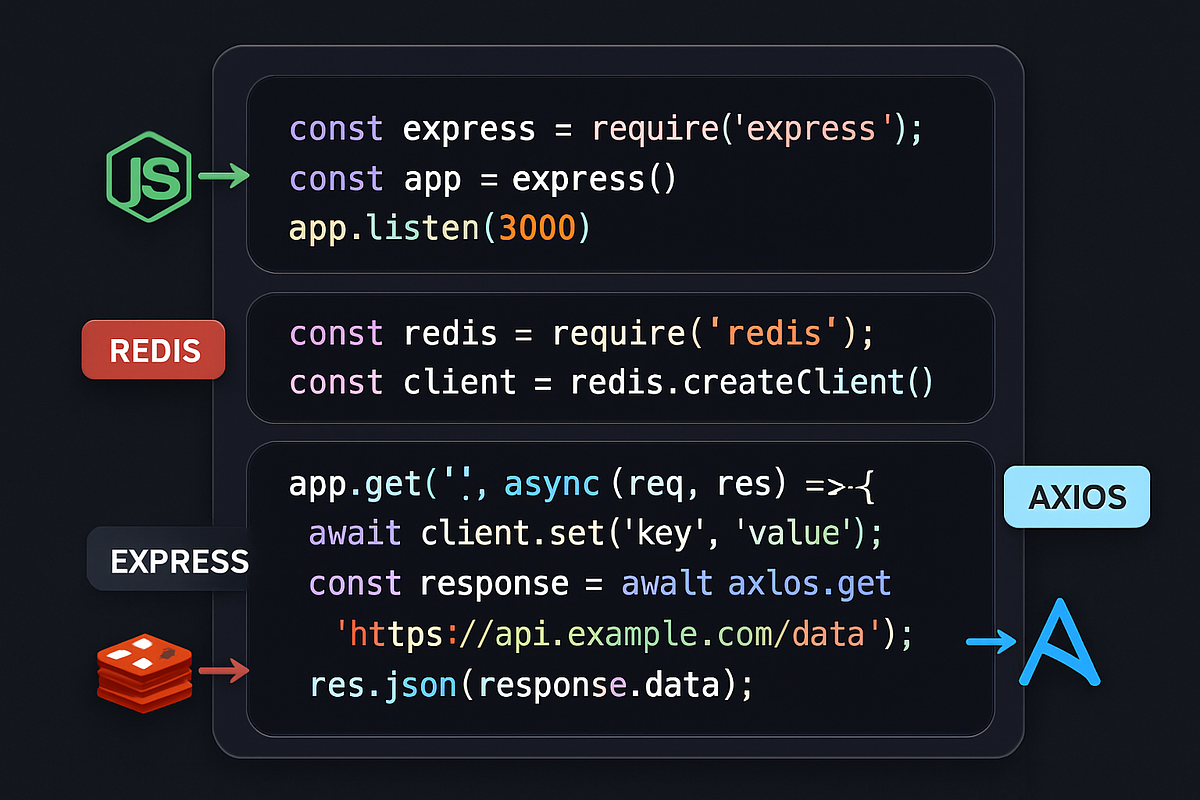1200x800 pixels.
Task: Click the red REDIS badge
Action: 153,350
